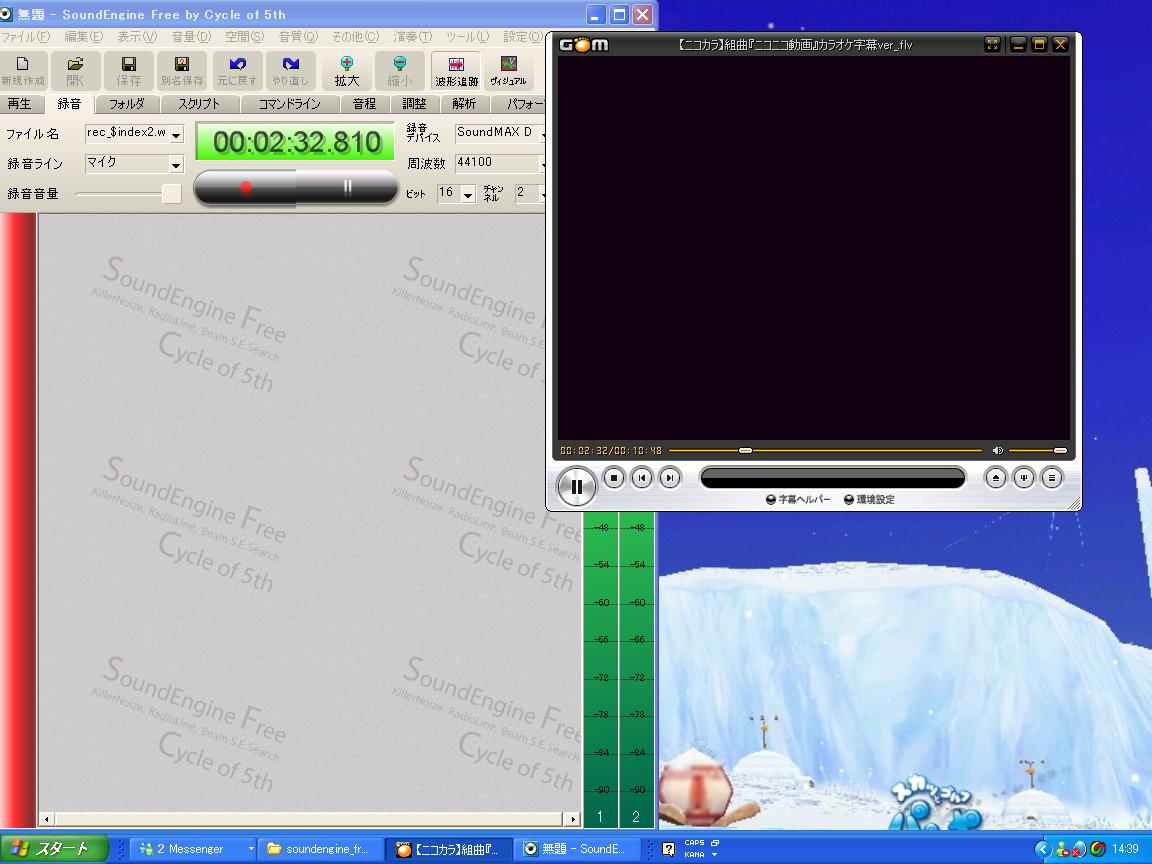Screen dimensions: 1152x864
Task: Switch to the 調整 tab
Action: (414, 104)
